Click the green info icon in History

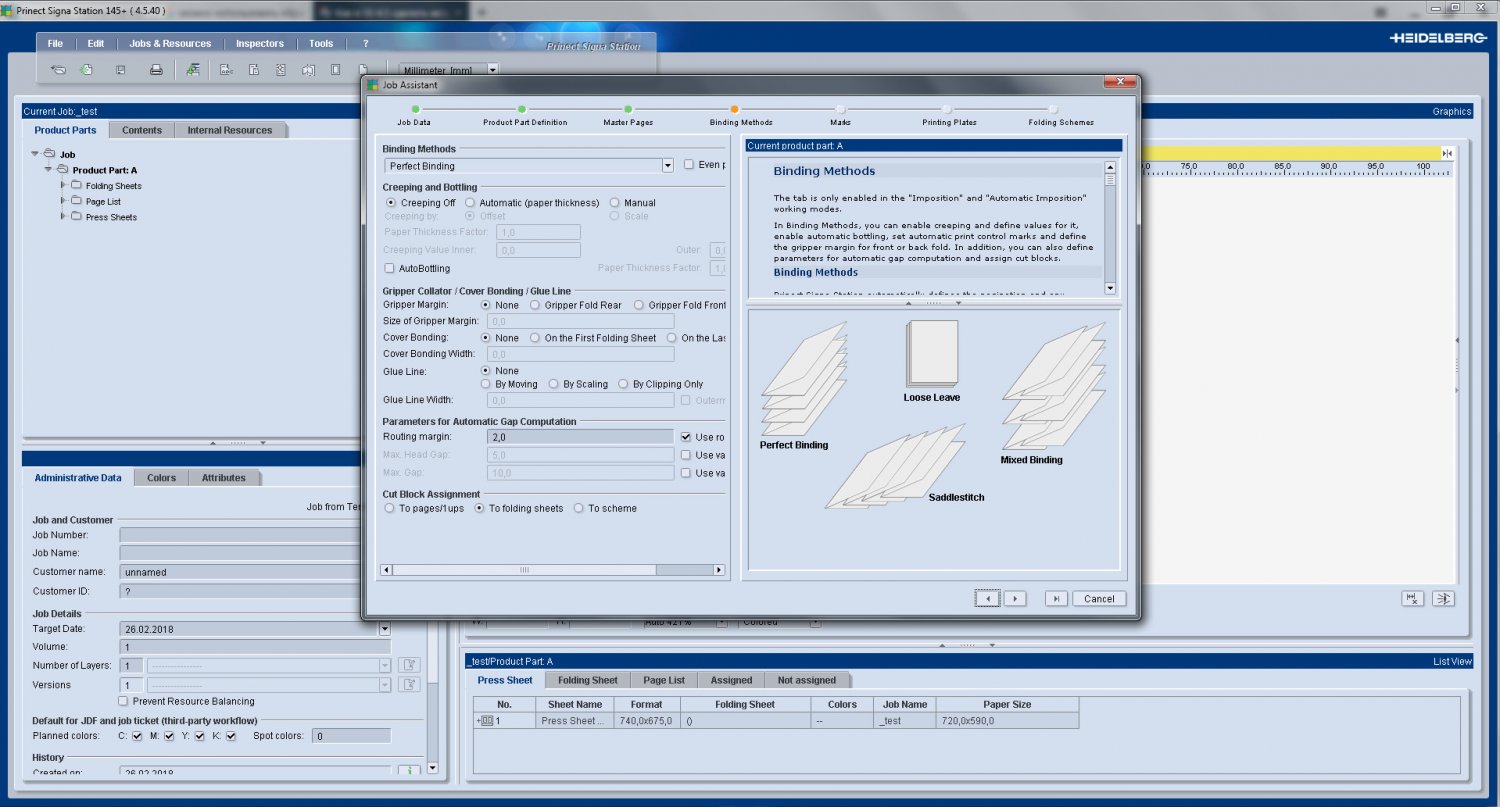tap(408, 772)
